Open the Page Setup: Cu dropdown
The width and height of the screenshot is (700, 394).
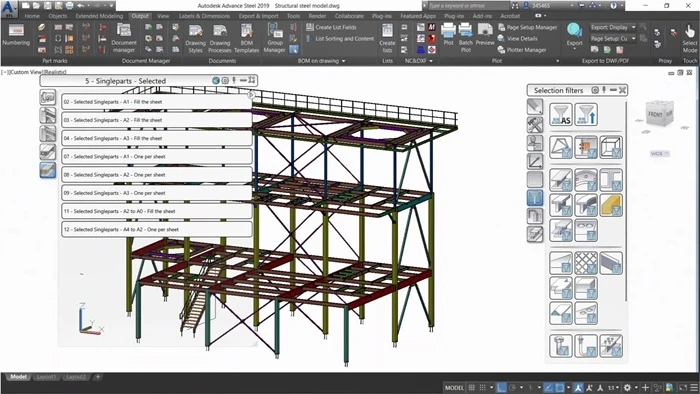tap(613, 38)
